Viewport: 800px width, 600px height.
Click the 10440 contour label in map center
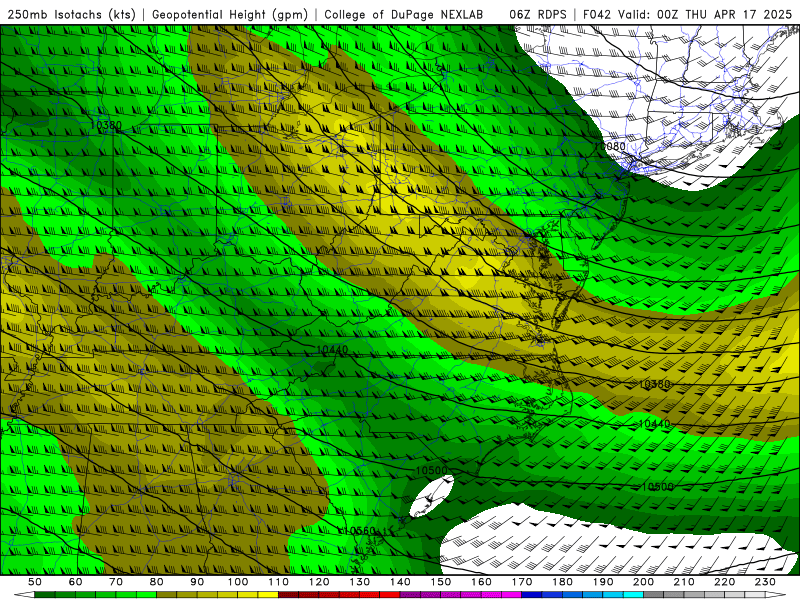332,350
